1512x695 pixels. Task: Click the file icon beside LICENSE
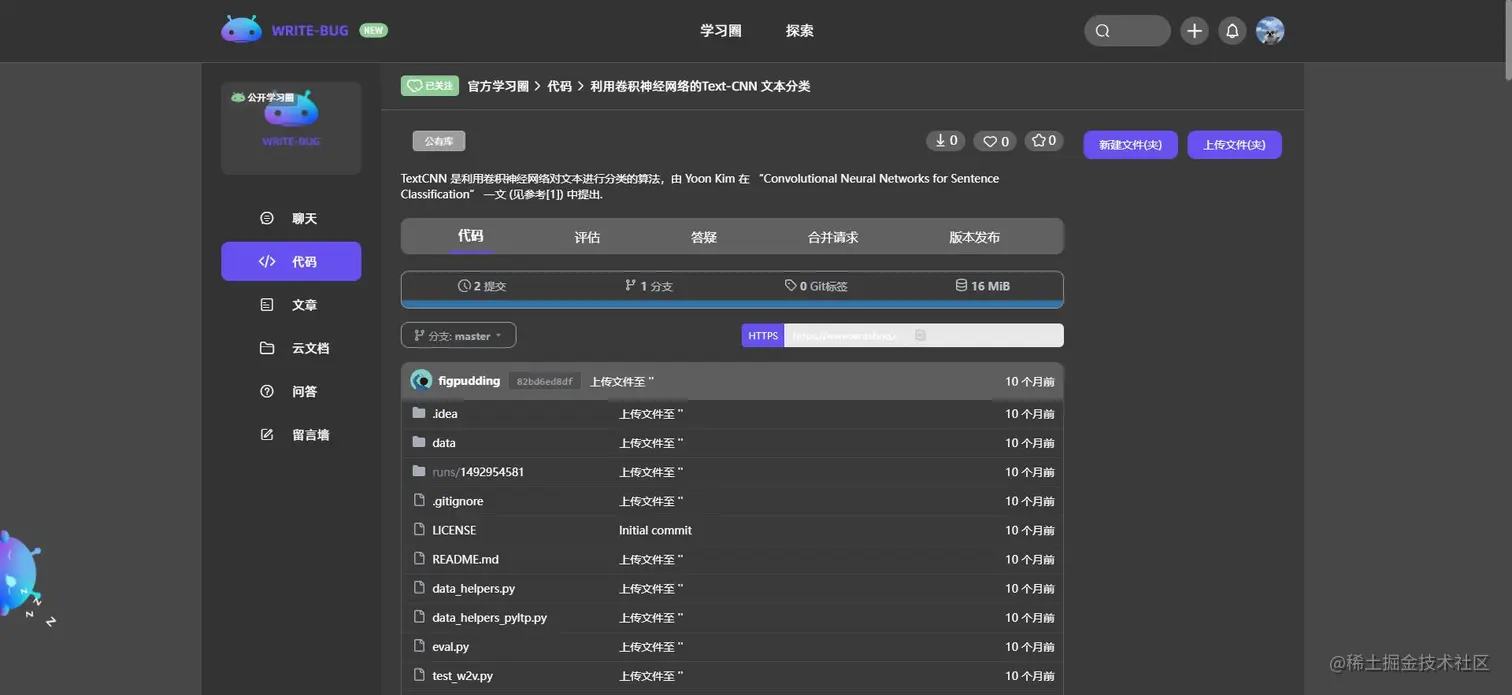click(420, 529)
